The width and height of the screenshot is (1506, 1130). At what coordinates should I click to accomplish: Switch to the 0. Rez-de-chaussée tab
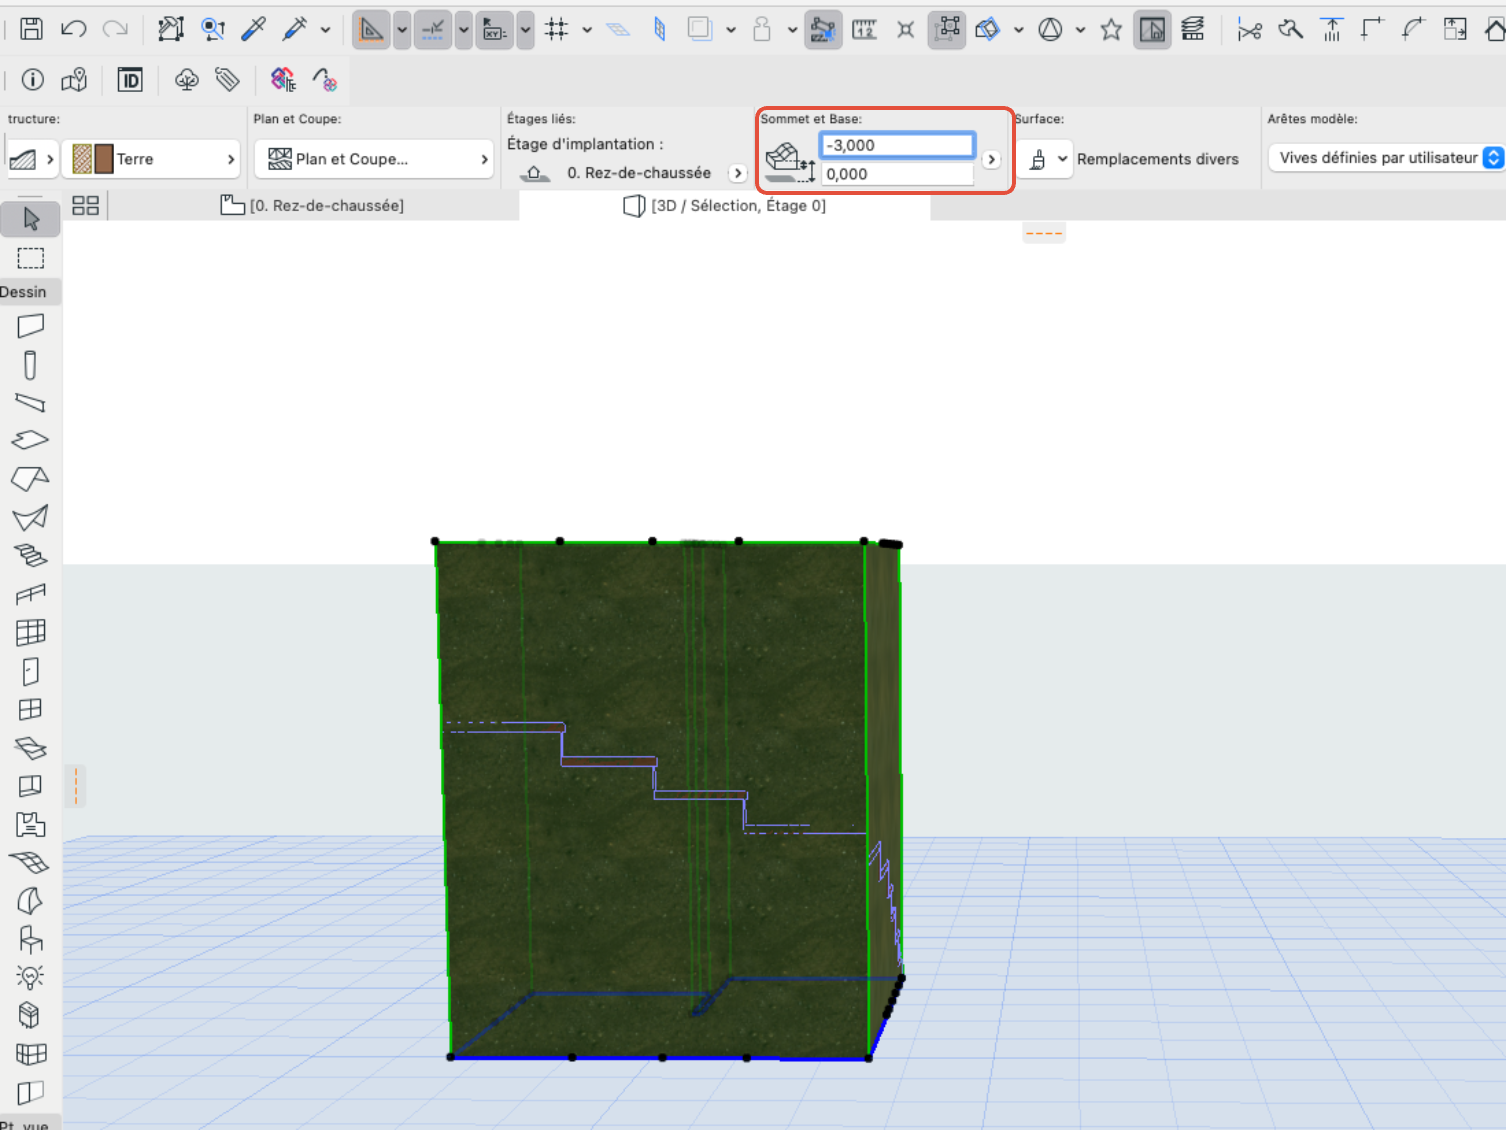coord(312,205)
